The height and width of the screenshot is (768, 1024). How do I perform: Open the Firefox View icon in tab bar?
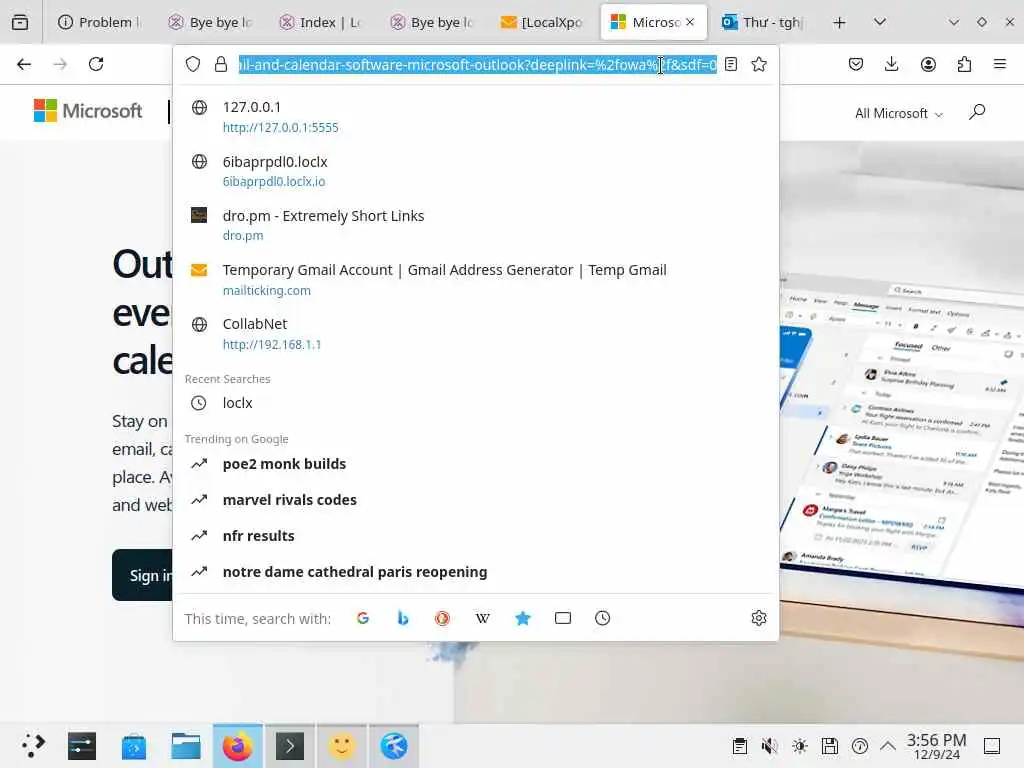click(x=20, y=22)
